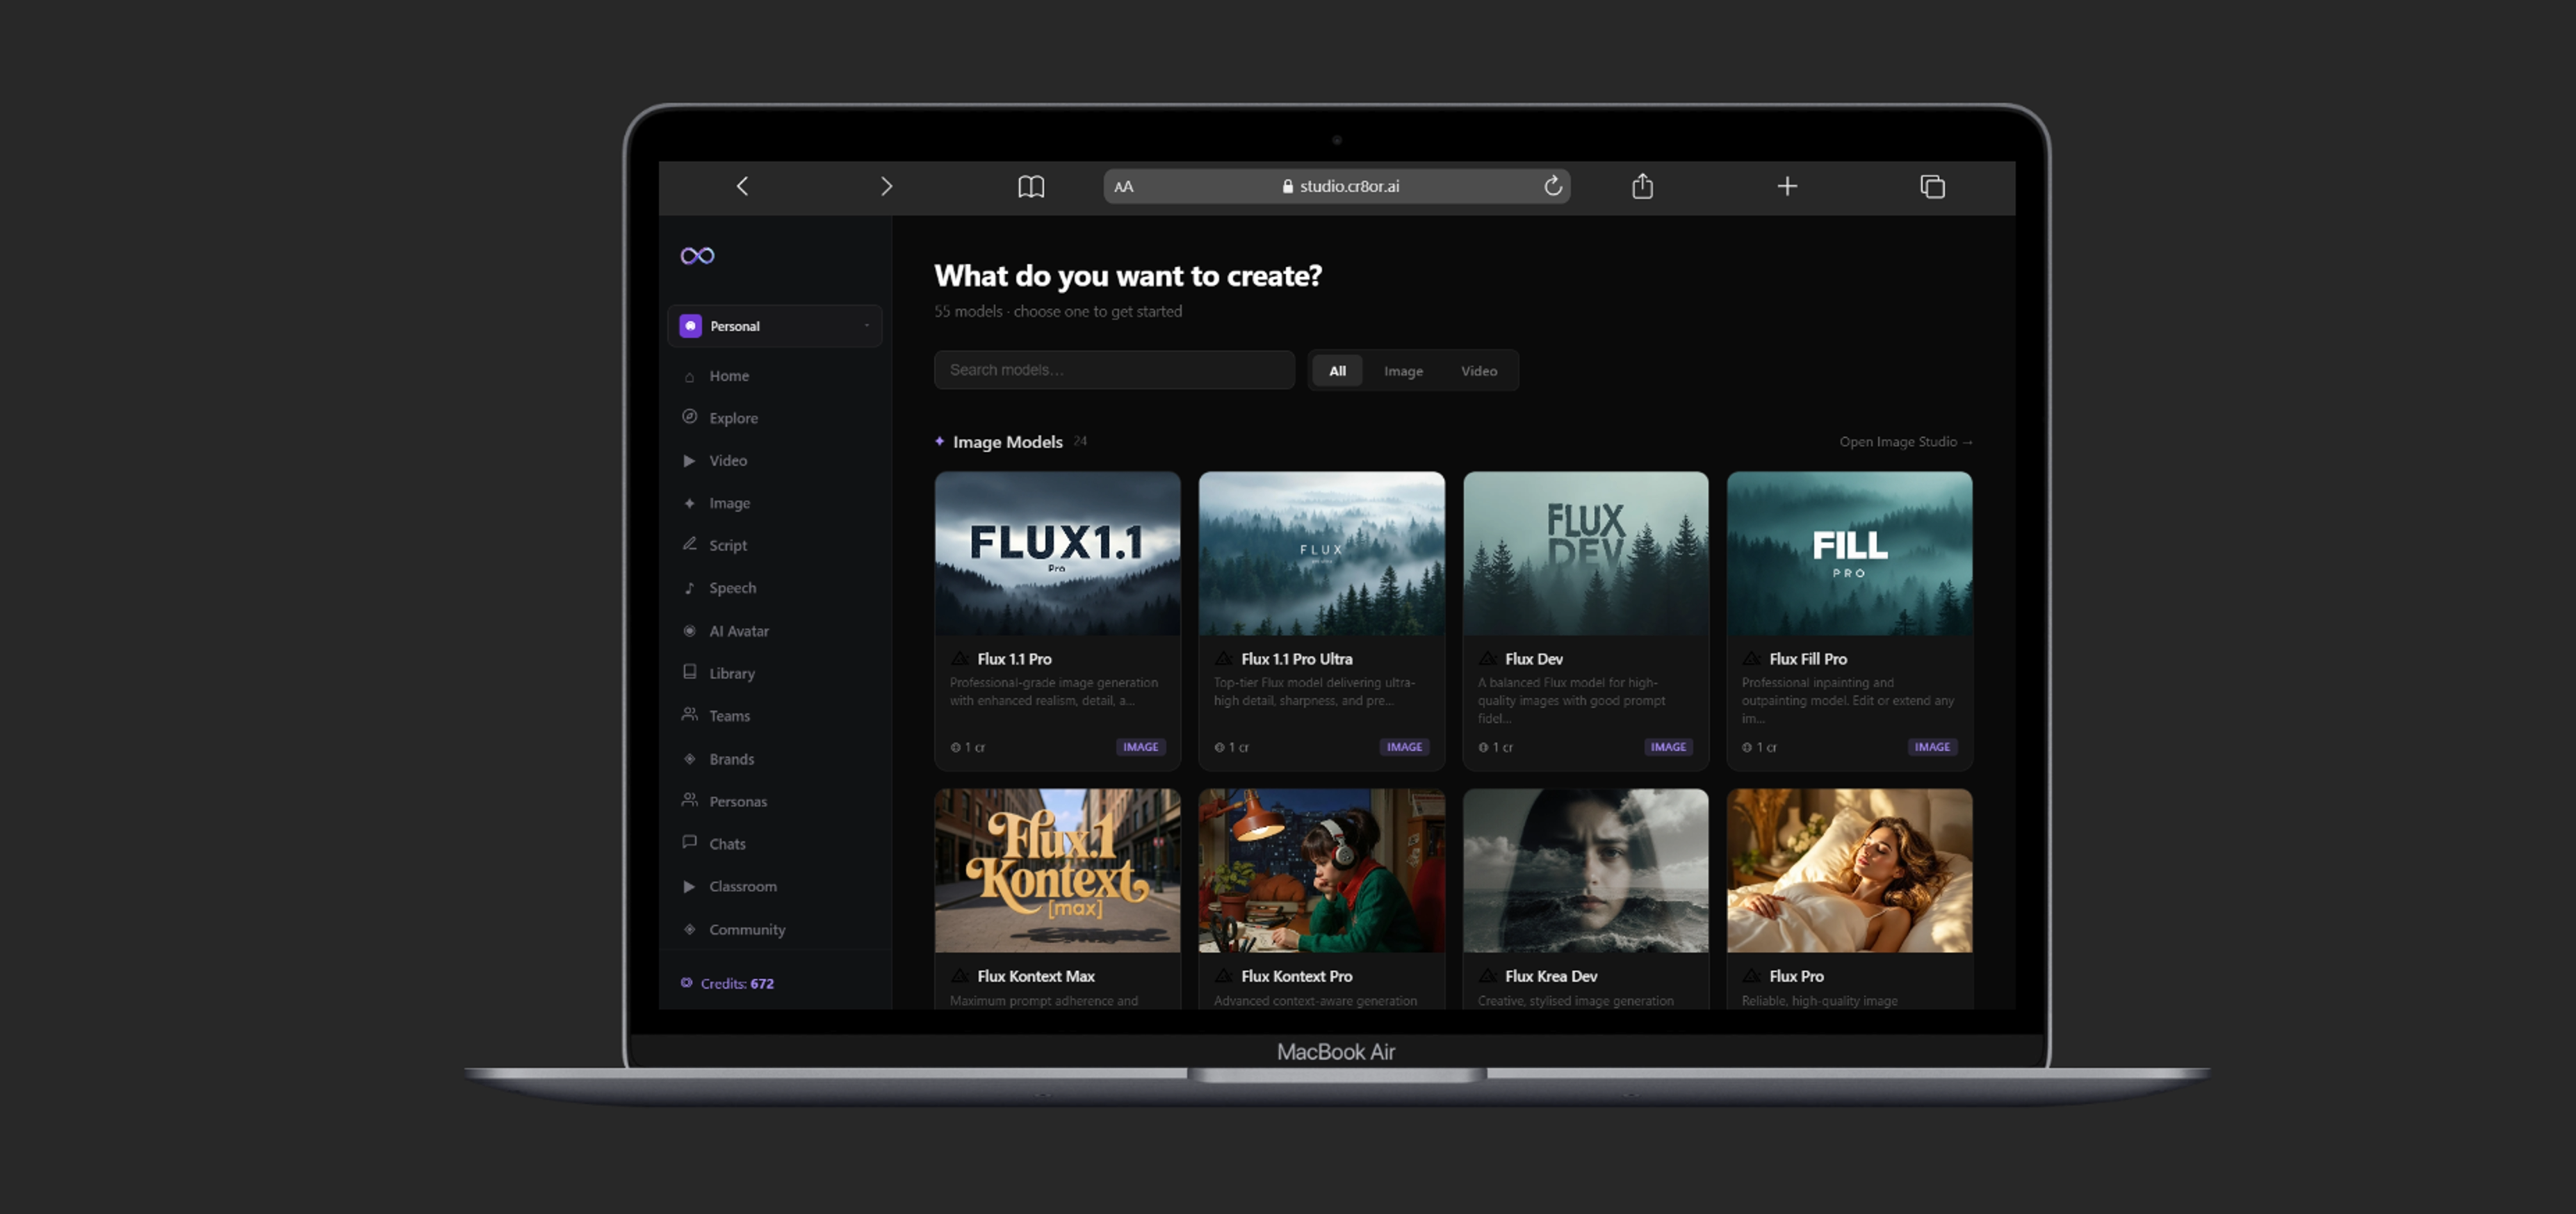
Task: Switch to the Image filter tab
Action: [1403, 371]
